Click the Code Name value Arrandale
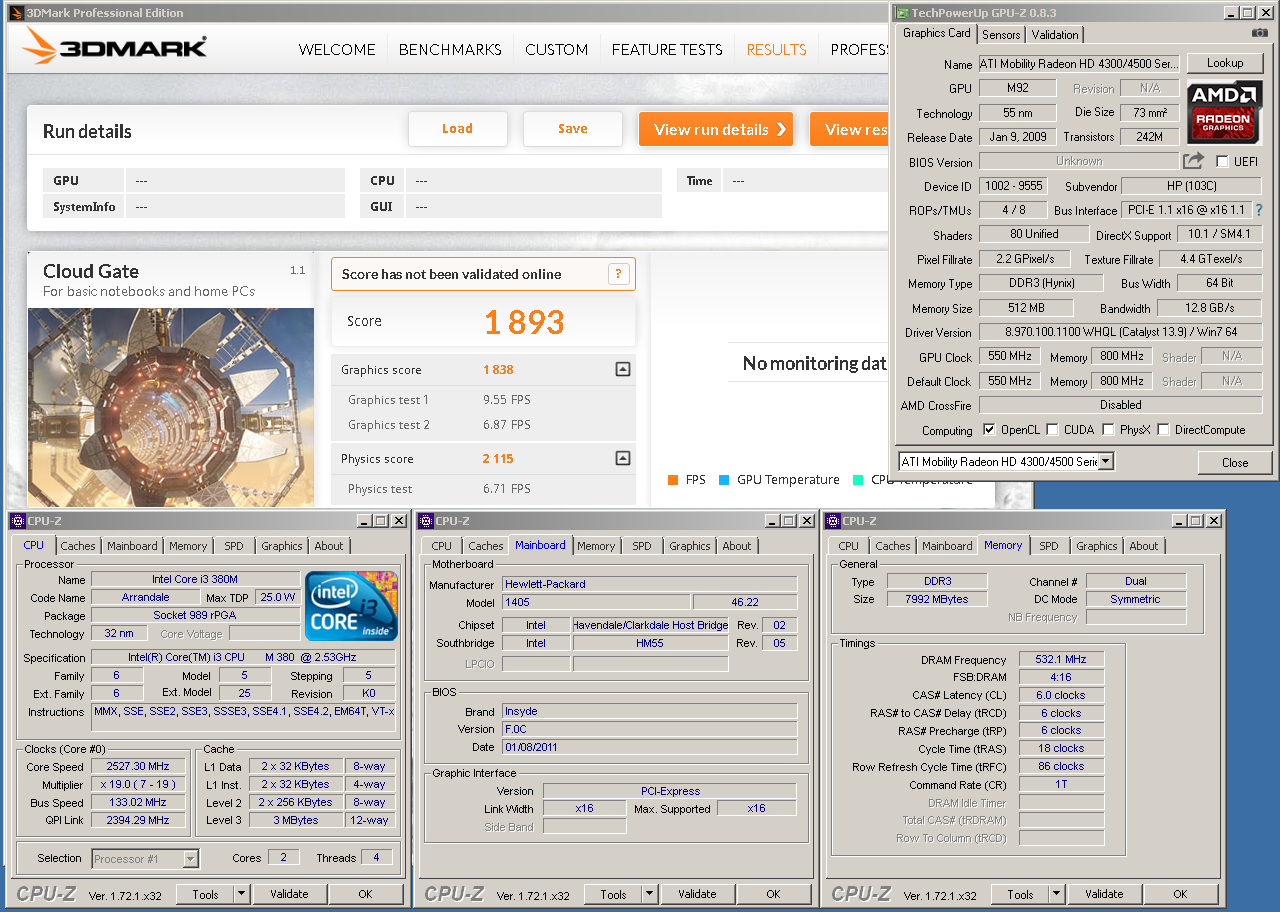This screenshot has width=1280, height=912. pos(145,597)
